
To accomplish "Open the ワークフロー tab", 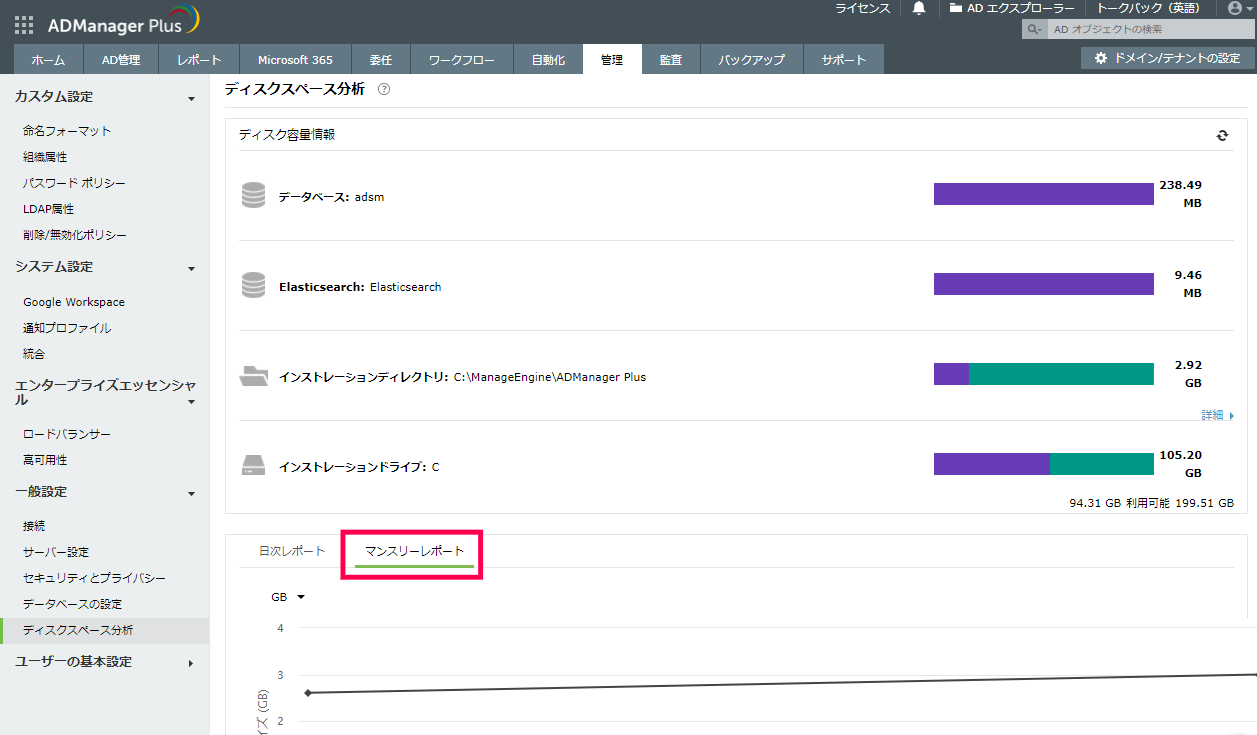I will coord(461,60).
